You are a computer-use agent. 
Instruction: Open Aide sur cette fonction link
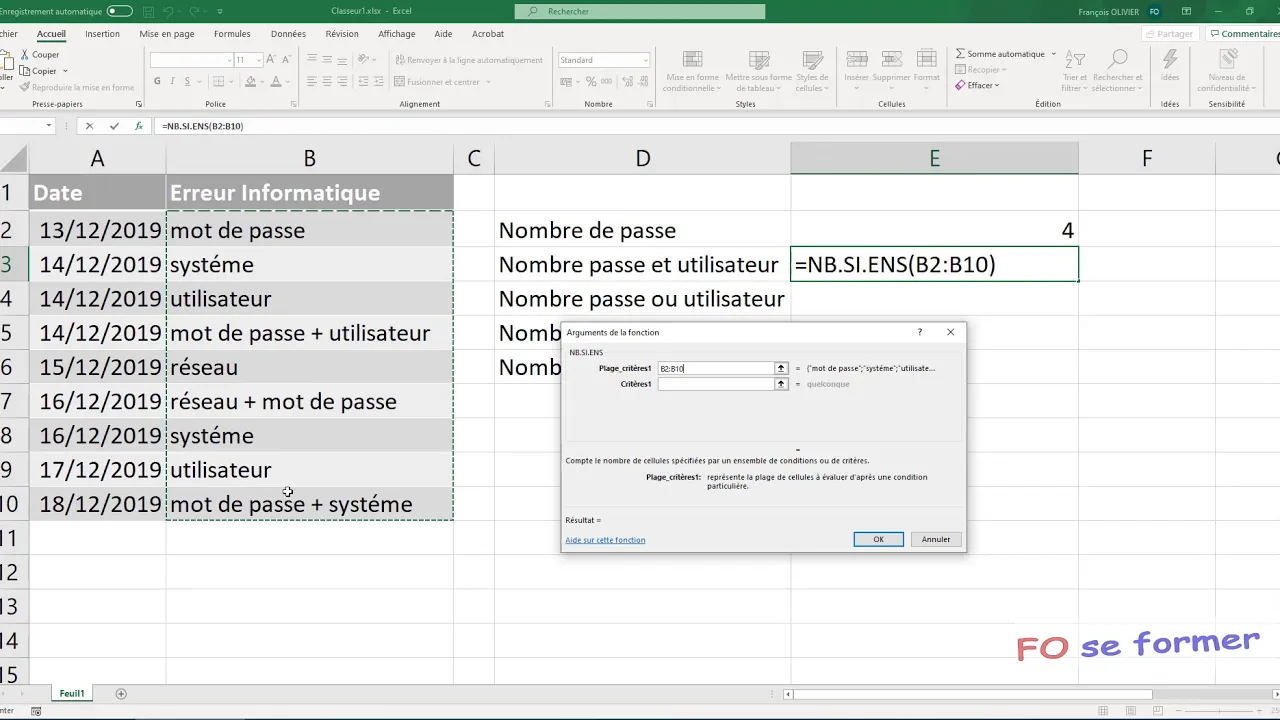click(605, 540)
